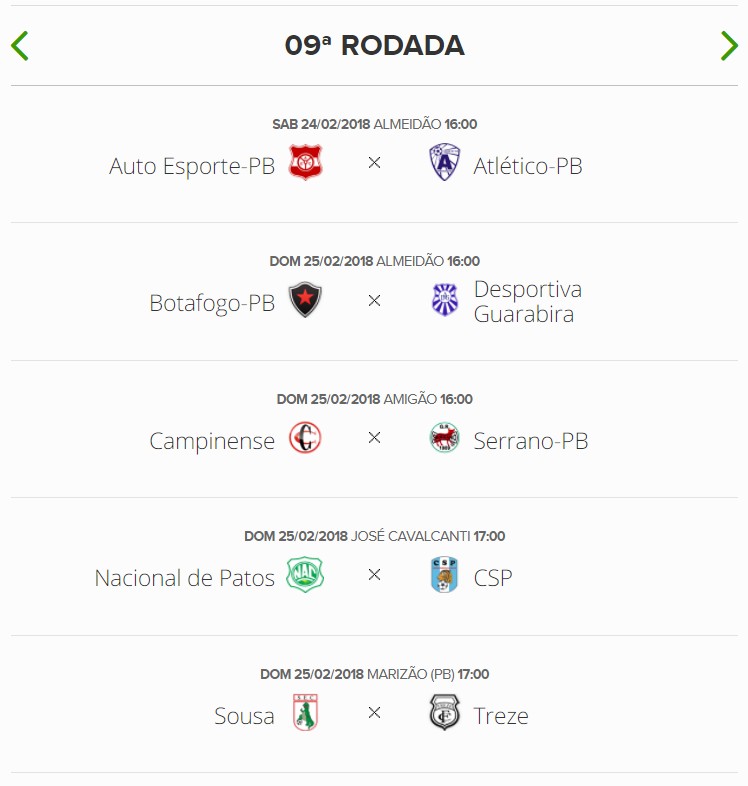Click the Nacional de Patos team name
748x786 pixels.
coord(184,578)
